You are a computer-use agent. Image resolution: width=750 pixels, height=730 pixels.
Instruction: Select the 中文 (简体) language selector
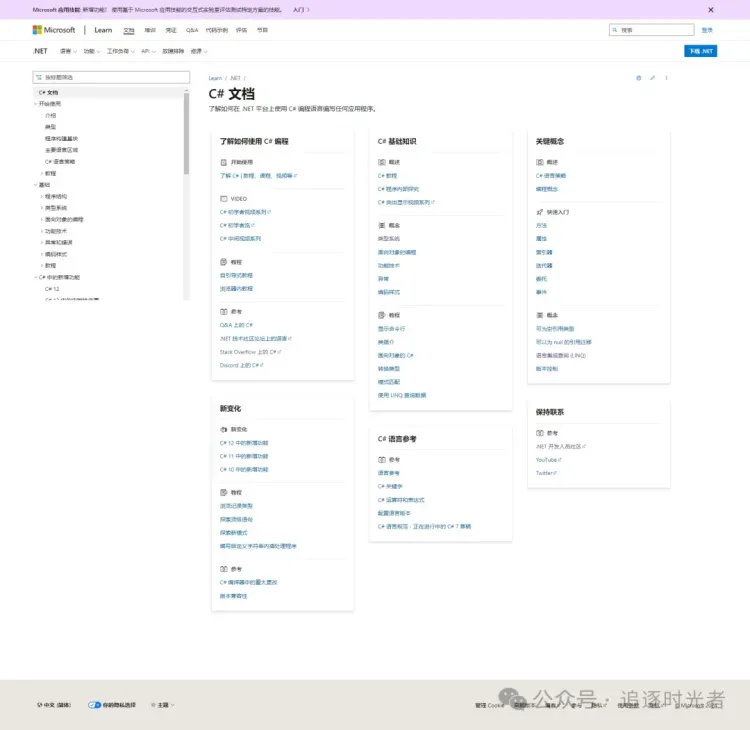click(54, 705)
